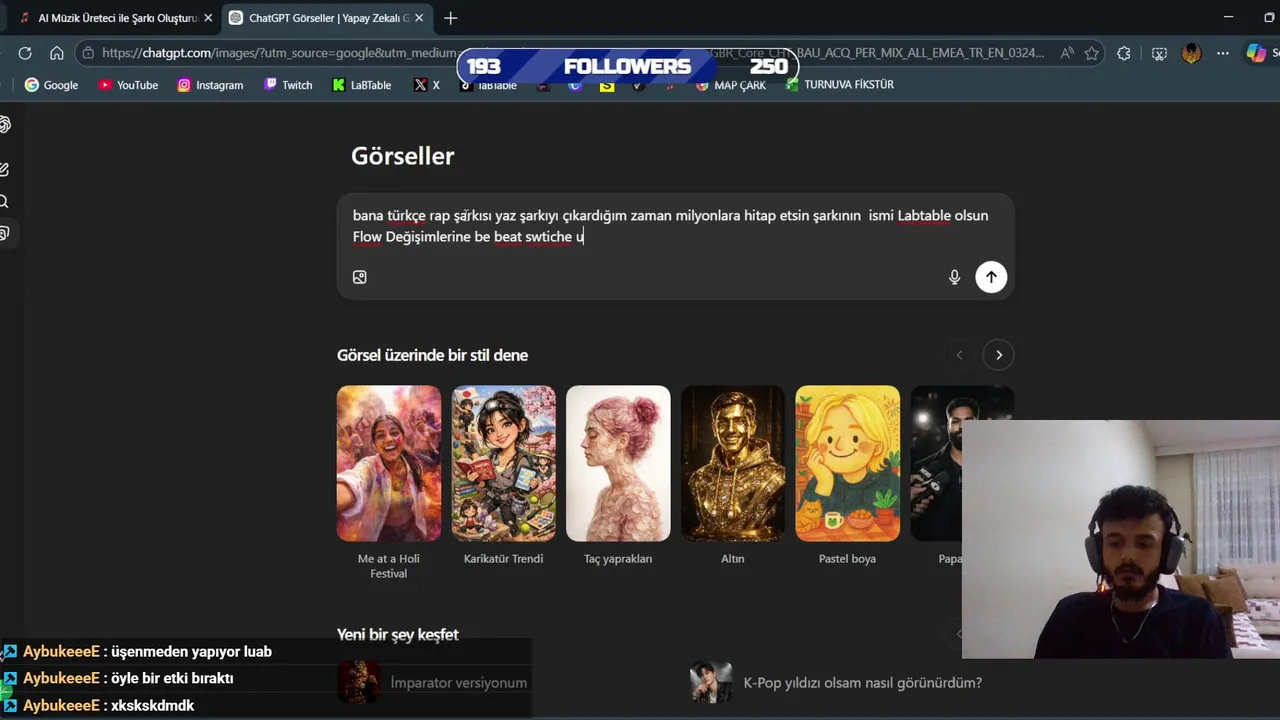Open the YouTube bookmark
The height and width of the screenshot is (720, 1280).
pyautogui.click(x=128, y=85)
